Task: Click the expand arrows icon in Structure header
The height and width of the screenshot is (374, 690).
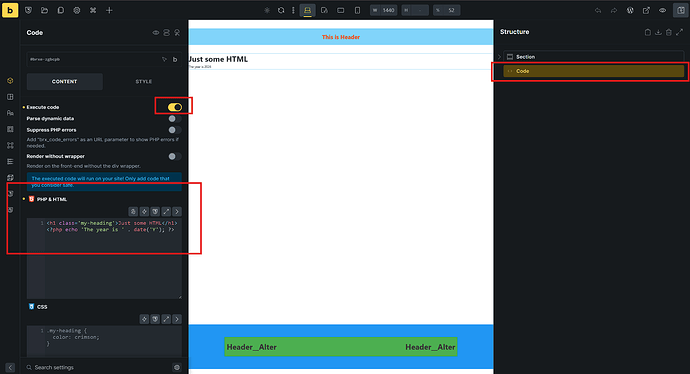Action: (x=679, y=32)
